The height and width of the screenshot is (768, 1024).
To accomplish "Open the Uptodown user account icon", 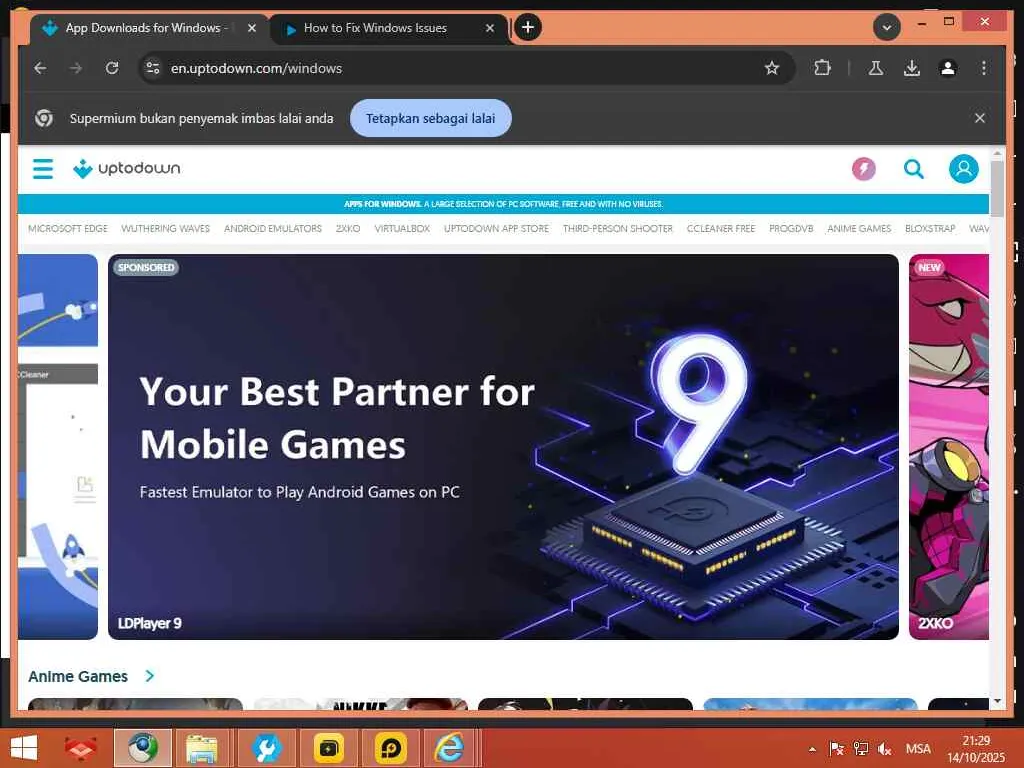I will click(963, 169).
